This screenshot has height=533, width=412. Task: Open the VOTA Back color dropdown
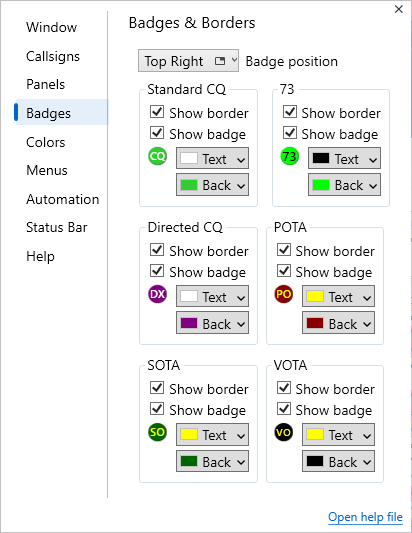339,461
